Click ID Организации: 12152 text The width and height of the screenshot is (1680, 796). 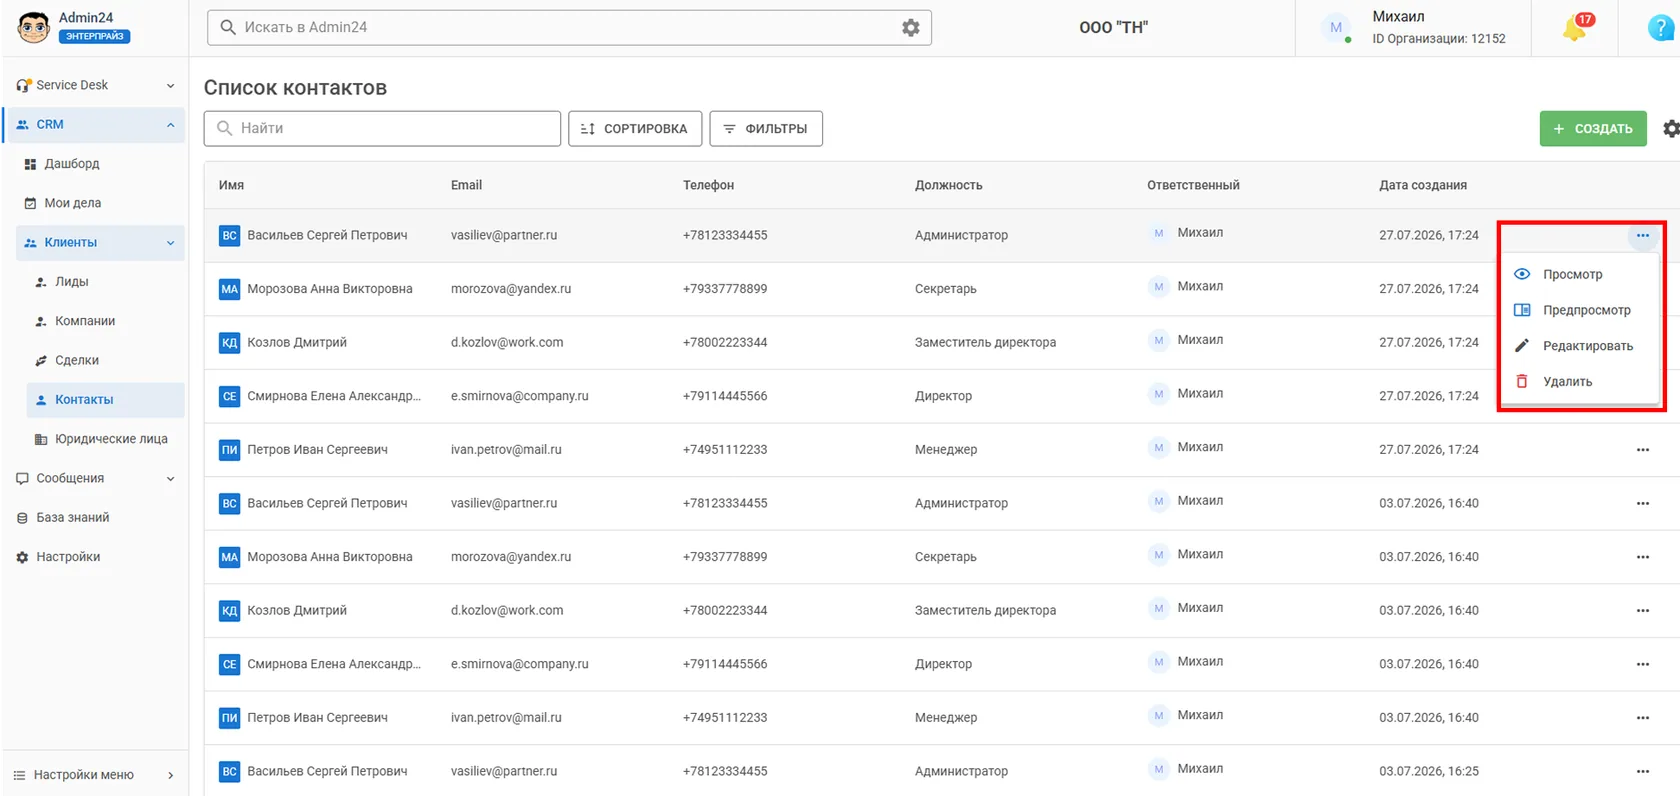coord(1438,39)
